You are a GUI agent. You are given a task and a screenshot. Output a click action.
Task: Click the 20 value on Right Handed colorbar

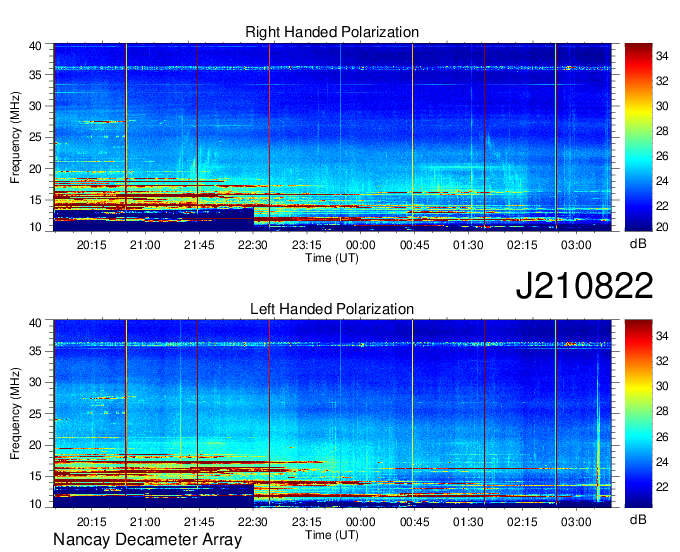(x=662, y=227)
